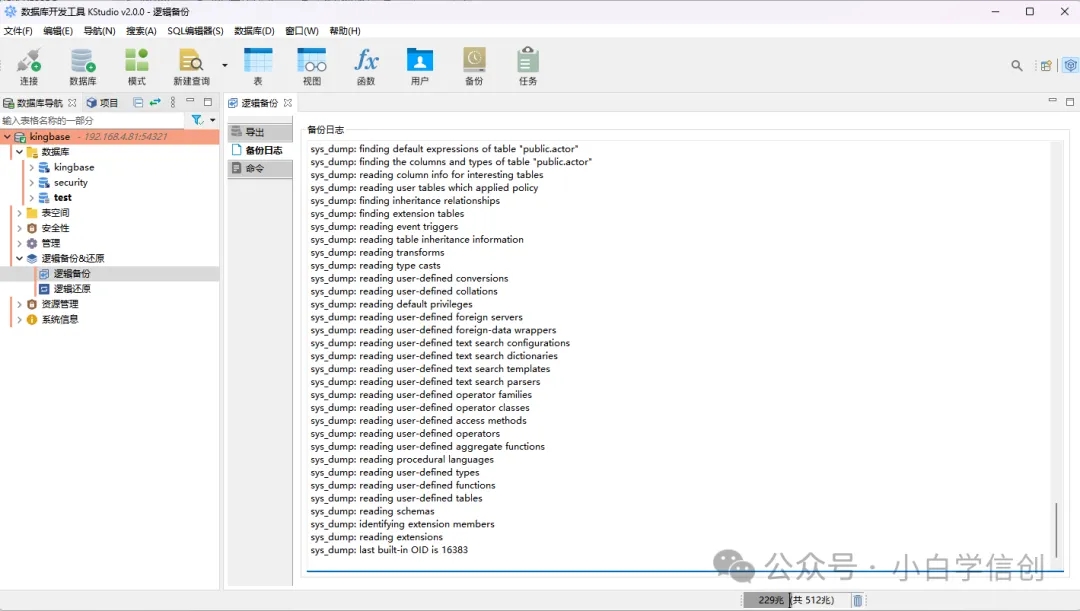This screenshot has width=1080, height=611.
Task: Open 导航(N) menu
Action: pyautogui.click(x=99, y=31)
